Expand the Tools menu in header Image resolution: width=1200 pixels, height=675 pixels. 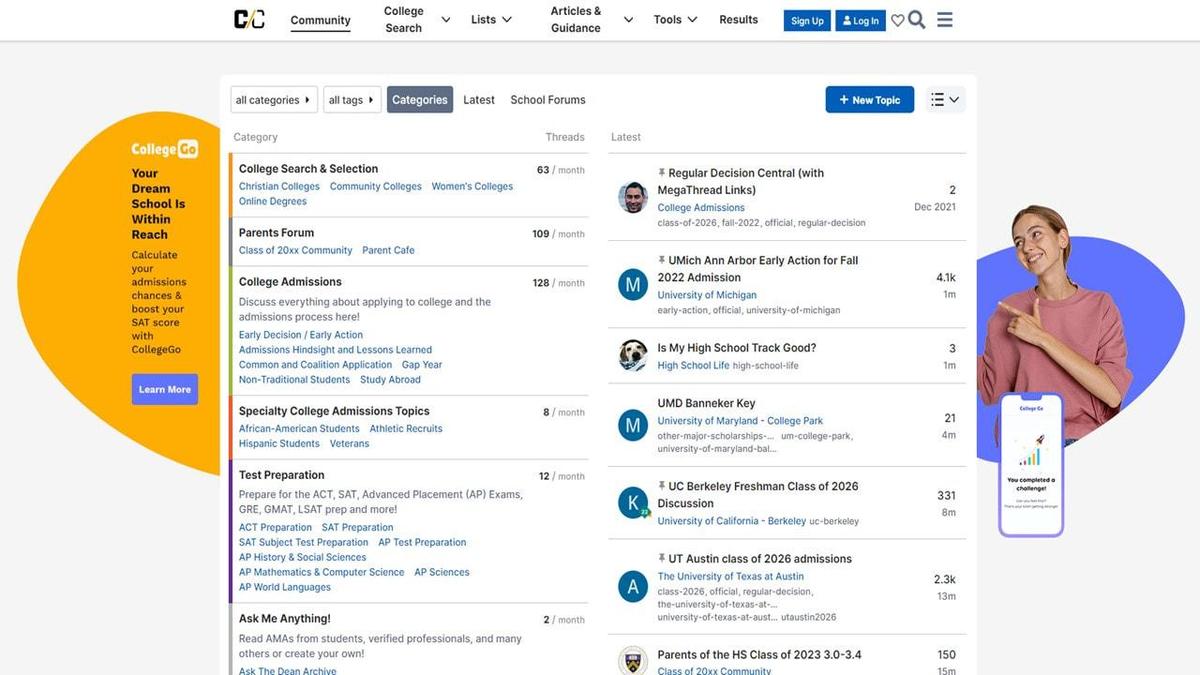[x=675, y=20]
